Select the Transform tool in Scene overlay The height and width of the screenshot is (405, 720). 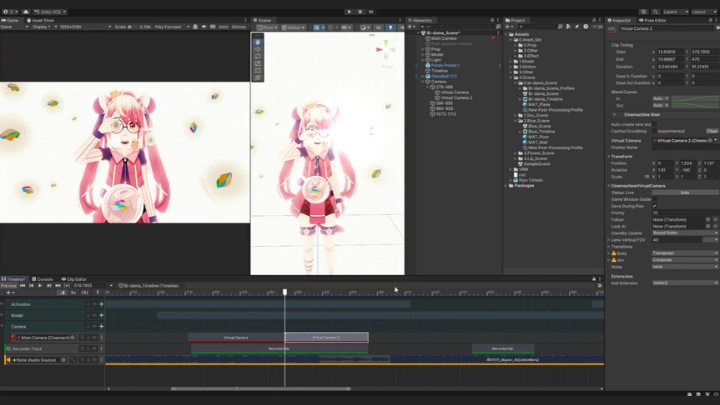click(258, 78)
